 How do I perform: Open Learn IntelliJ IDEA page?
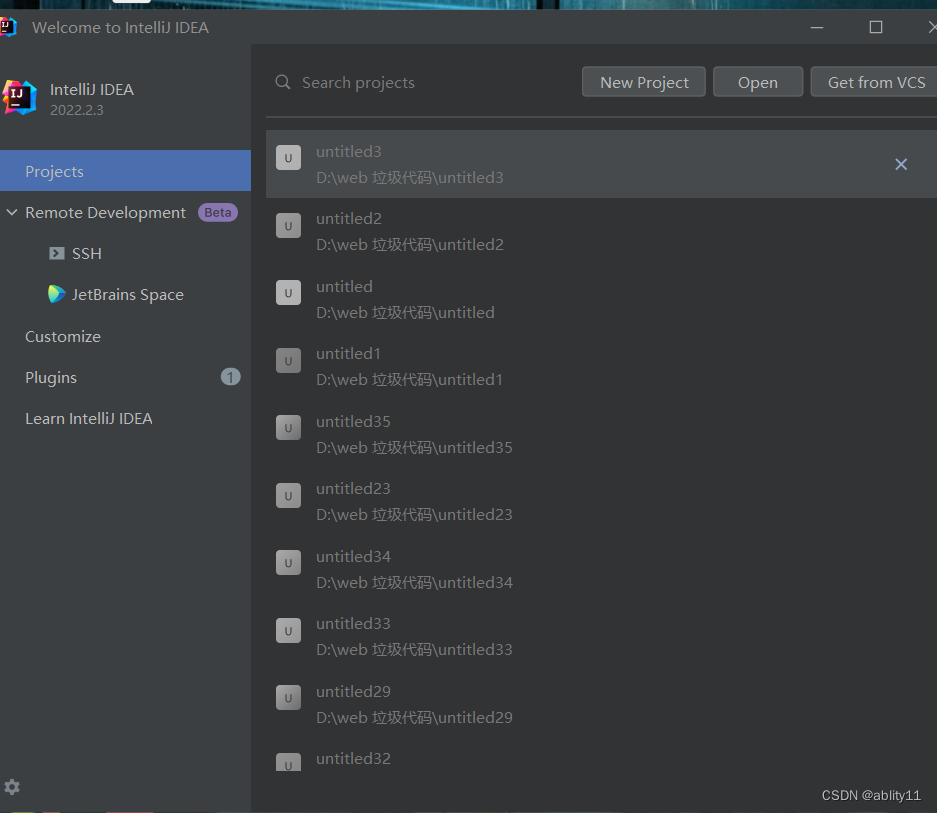pyautogui.click(x=88, y=418)
